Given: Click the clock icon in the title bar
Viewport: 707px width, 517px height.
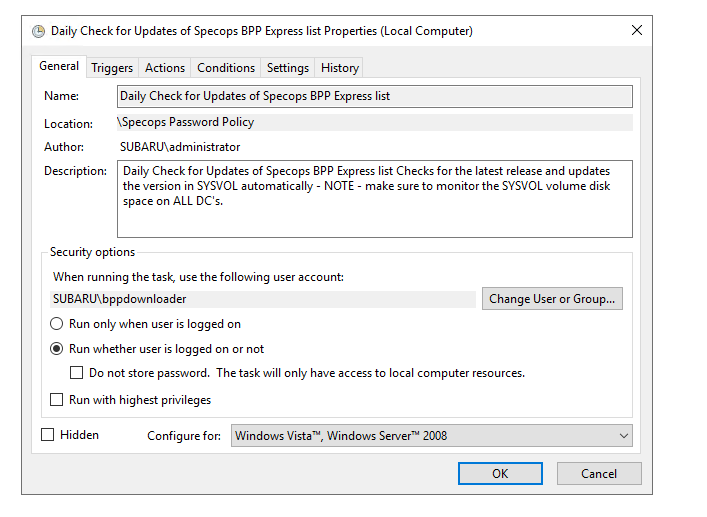Looking at the screenshot, I should [x=38, y=31].
